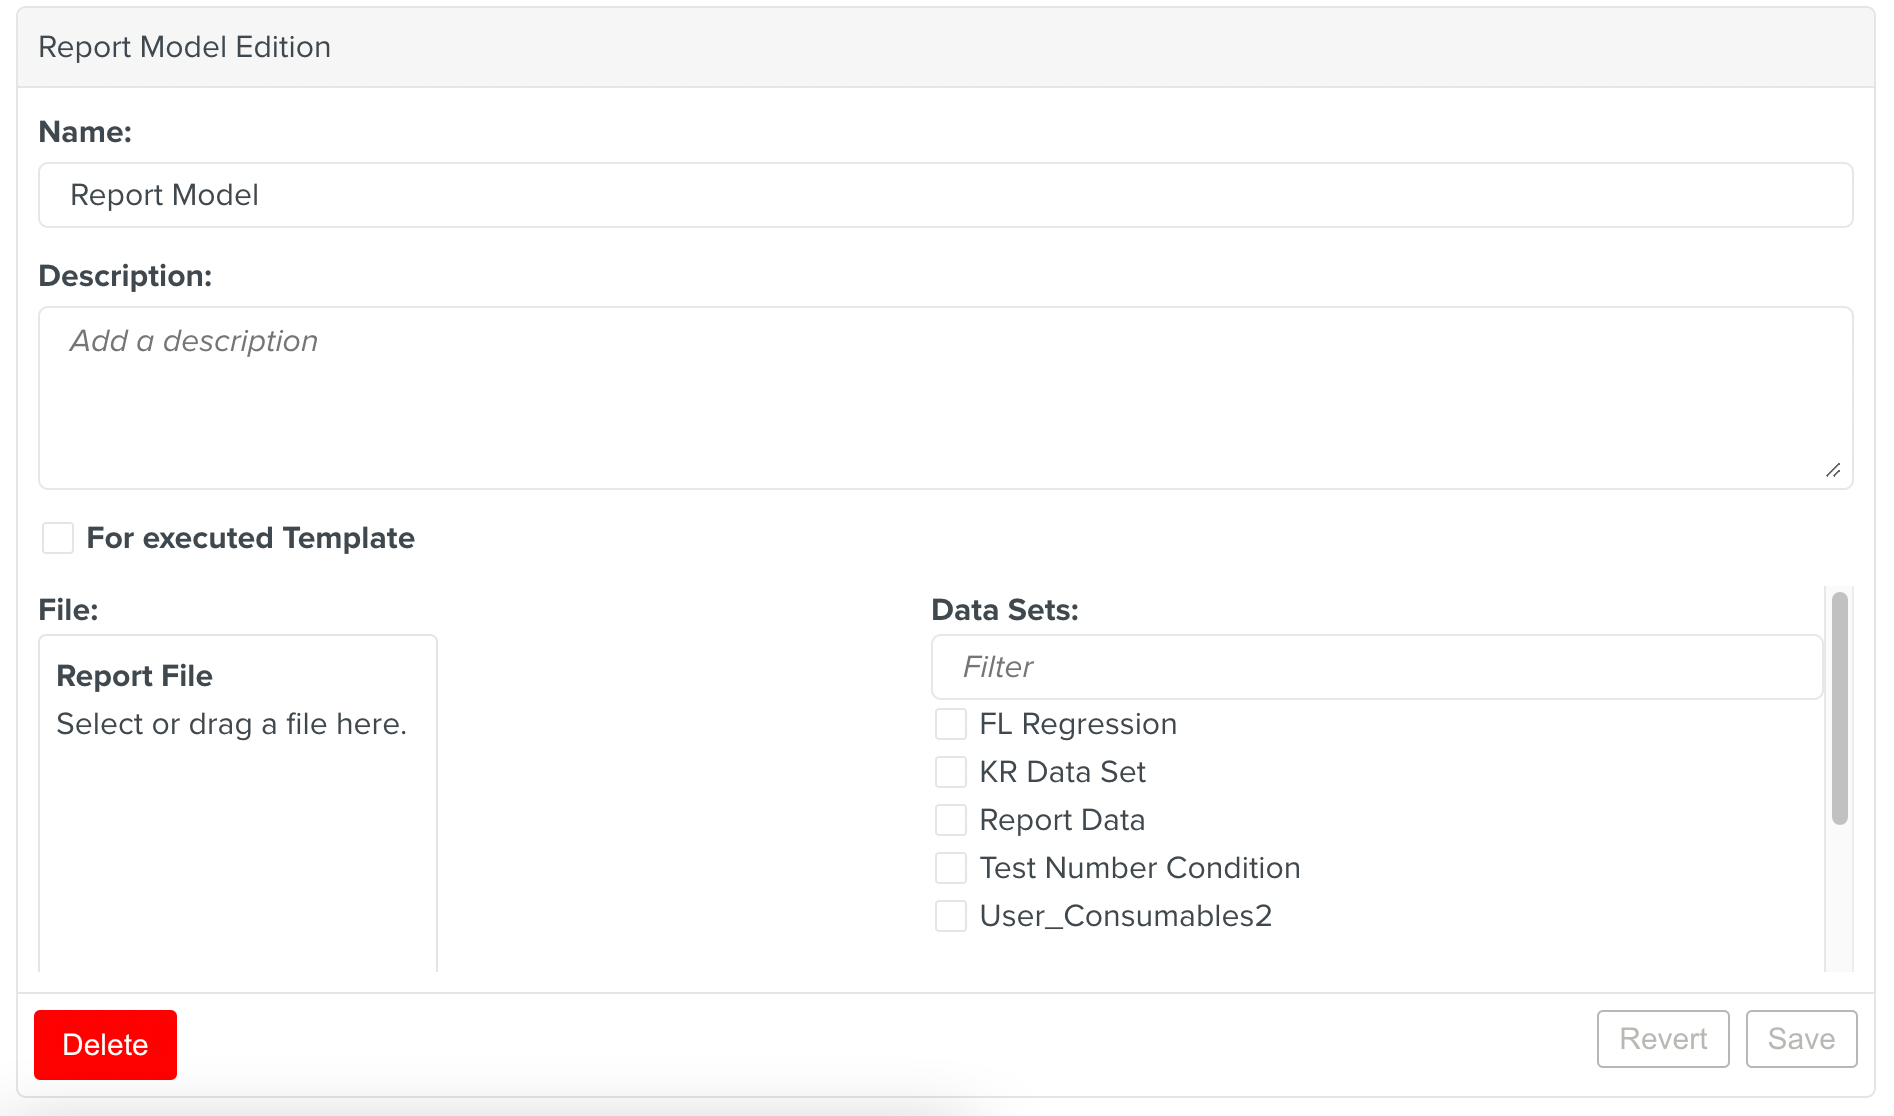Click the Revert button
This screenshot has width=1894, height=1116.
[1662, 1039]
